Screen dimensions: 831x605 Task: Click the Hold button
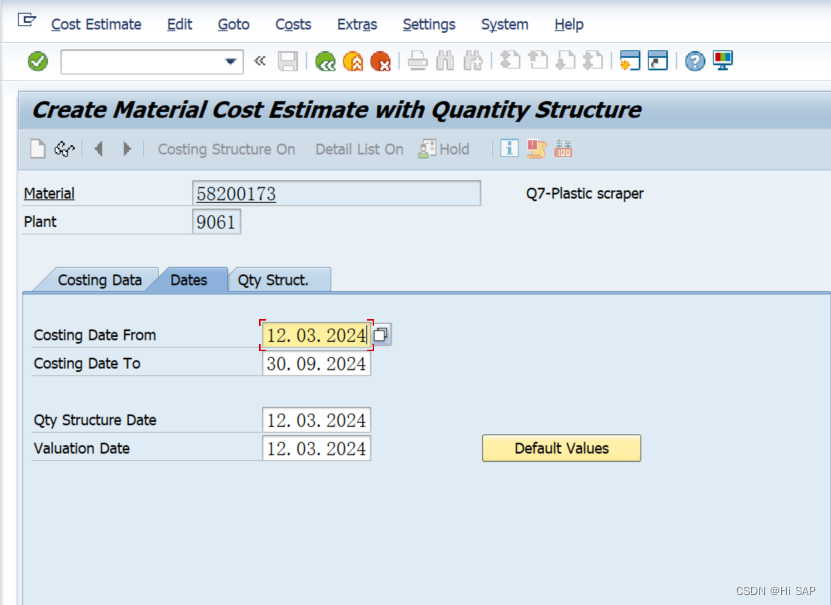point(444,148)
